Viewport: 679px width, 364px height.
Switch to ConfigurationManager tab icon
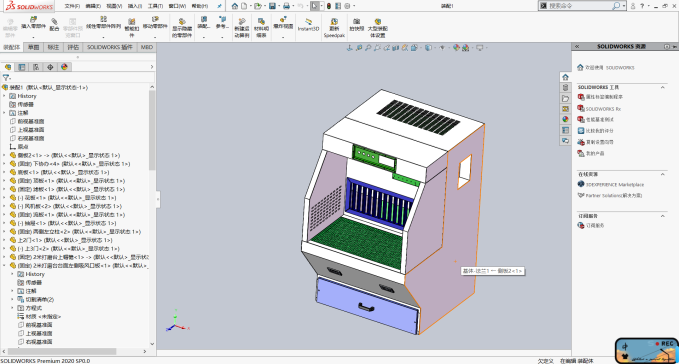click(36, 67)
